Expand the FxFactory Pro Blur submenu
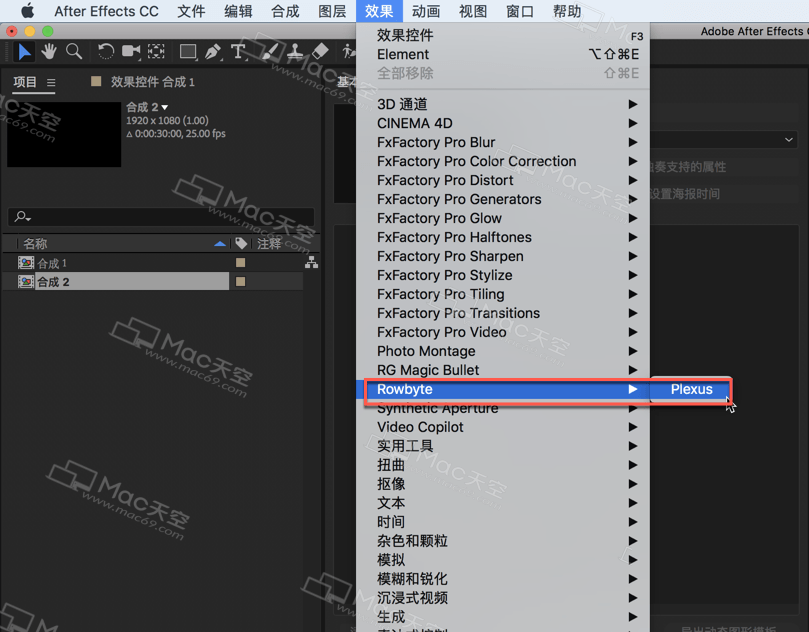This screenshot has width=809, height=632. pos(503,142)
